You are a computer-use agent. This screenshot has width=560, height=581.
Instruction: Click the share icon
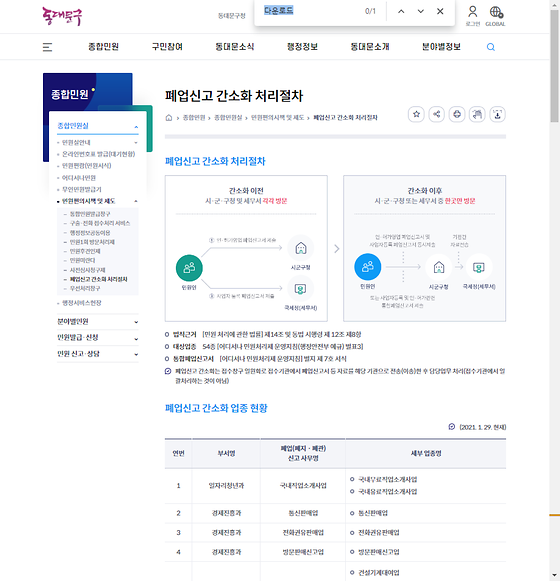(437, 114)
